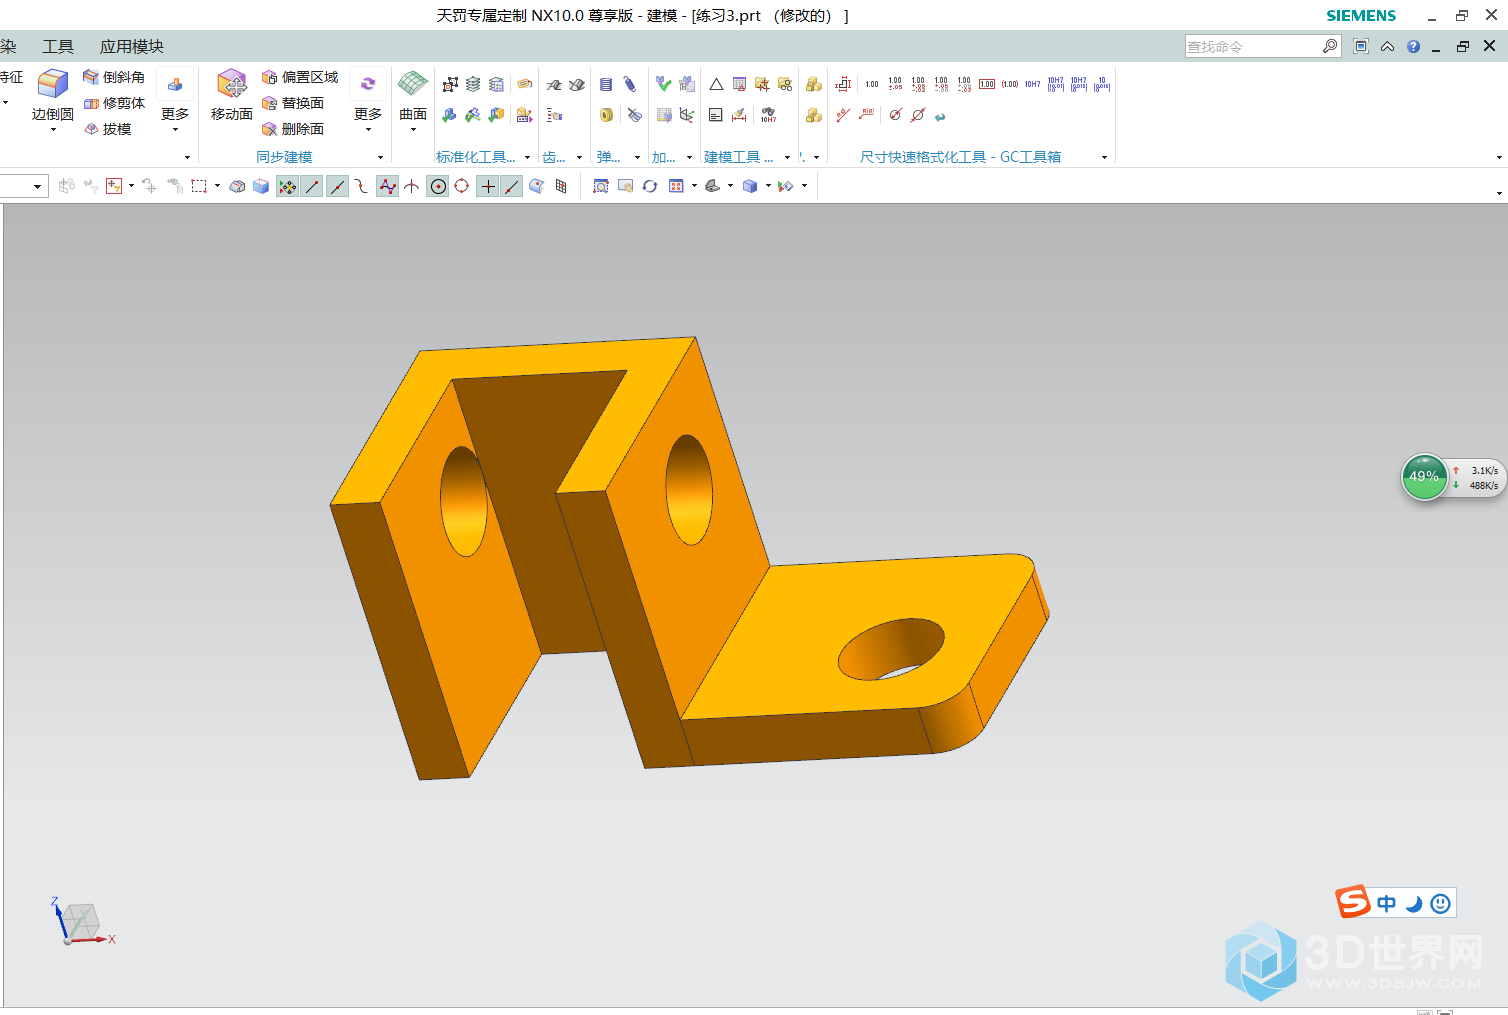
Task: Expand the 同步建模 group options arrow
Action: [x=380, y=157]
